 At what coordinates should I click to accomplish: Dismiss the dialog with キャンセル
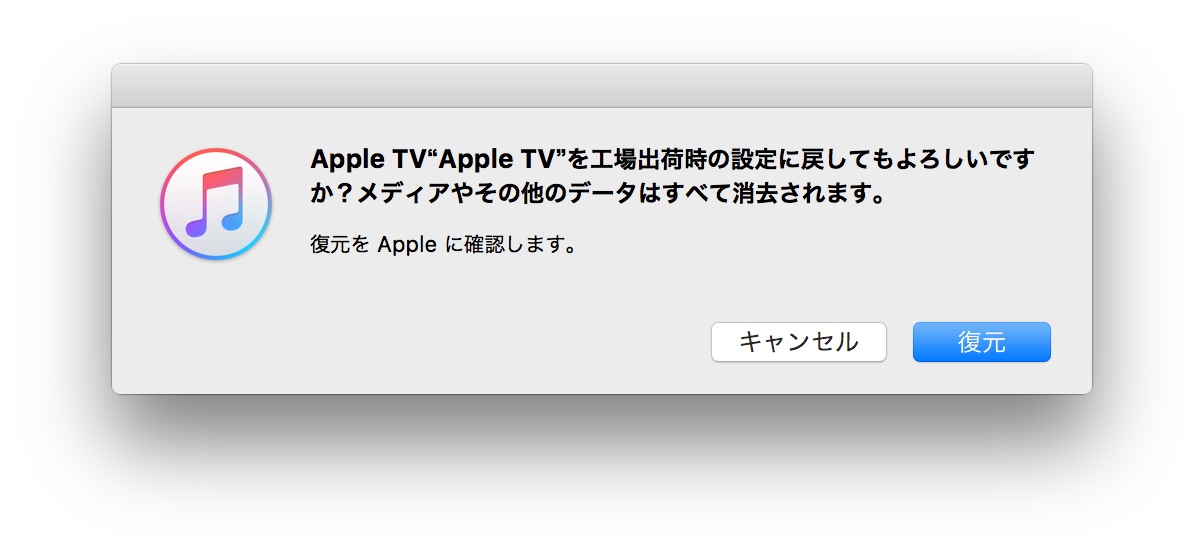pos(798,342)
